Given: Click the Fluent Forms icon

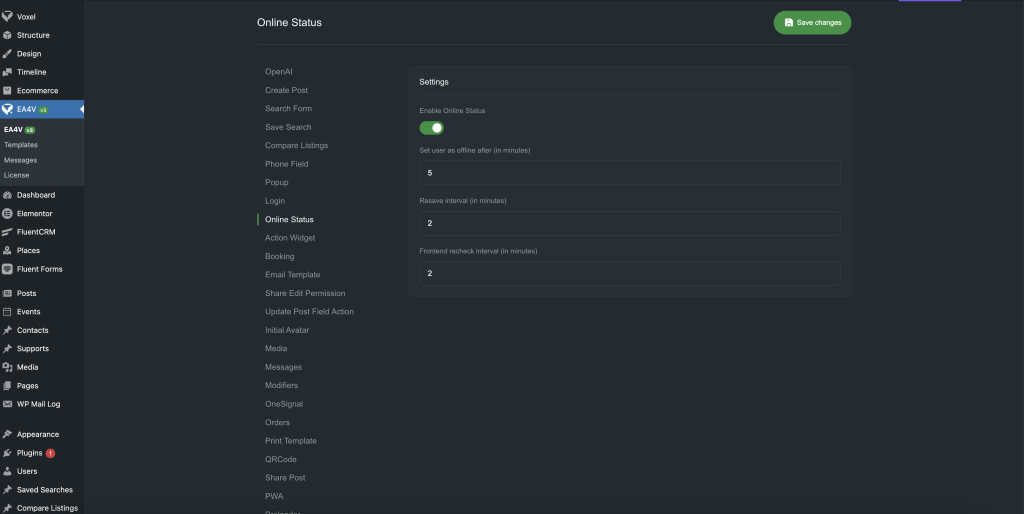Looking at the screenshot, I should coord(8,269).
